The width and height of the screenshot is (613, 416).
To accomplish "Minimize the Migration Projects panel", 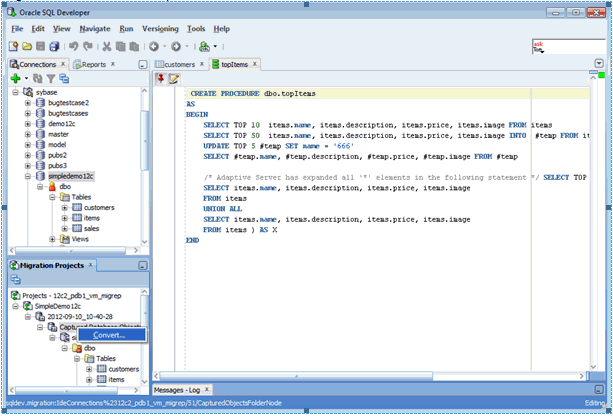I will [142, 266].
